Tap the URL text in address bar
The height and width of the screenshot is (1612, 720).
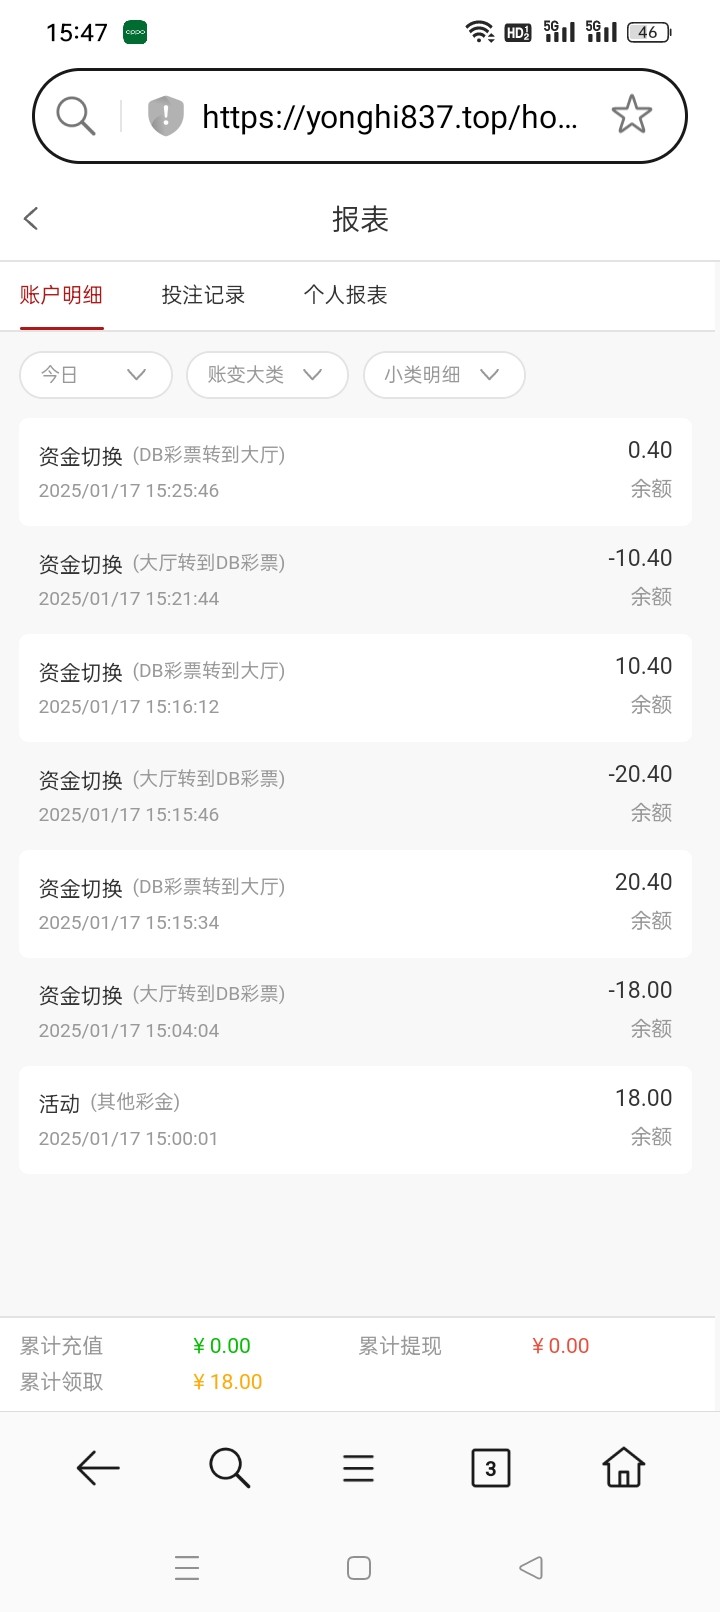(390, 117)
